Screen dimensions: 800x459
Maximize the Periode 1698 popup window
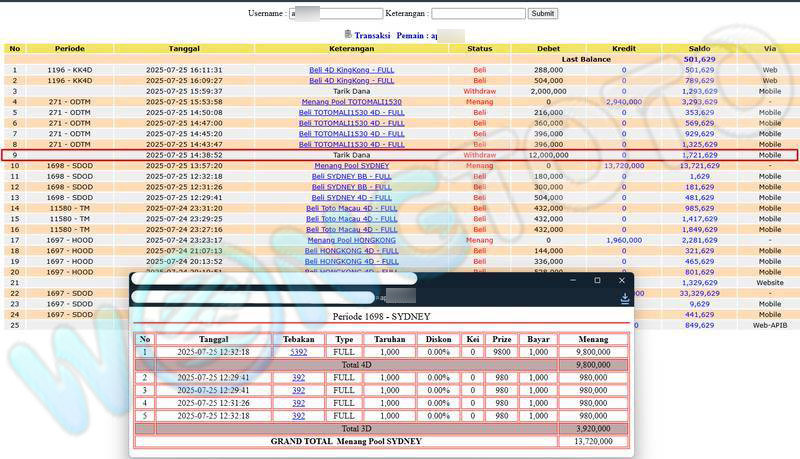[x=597, y=280]
